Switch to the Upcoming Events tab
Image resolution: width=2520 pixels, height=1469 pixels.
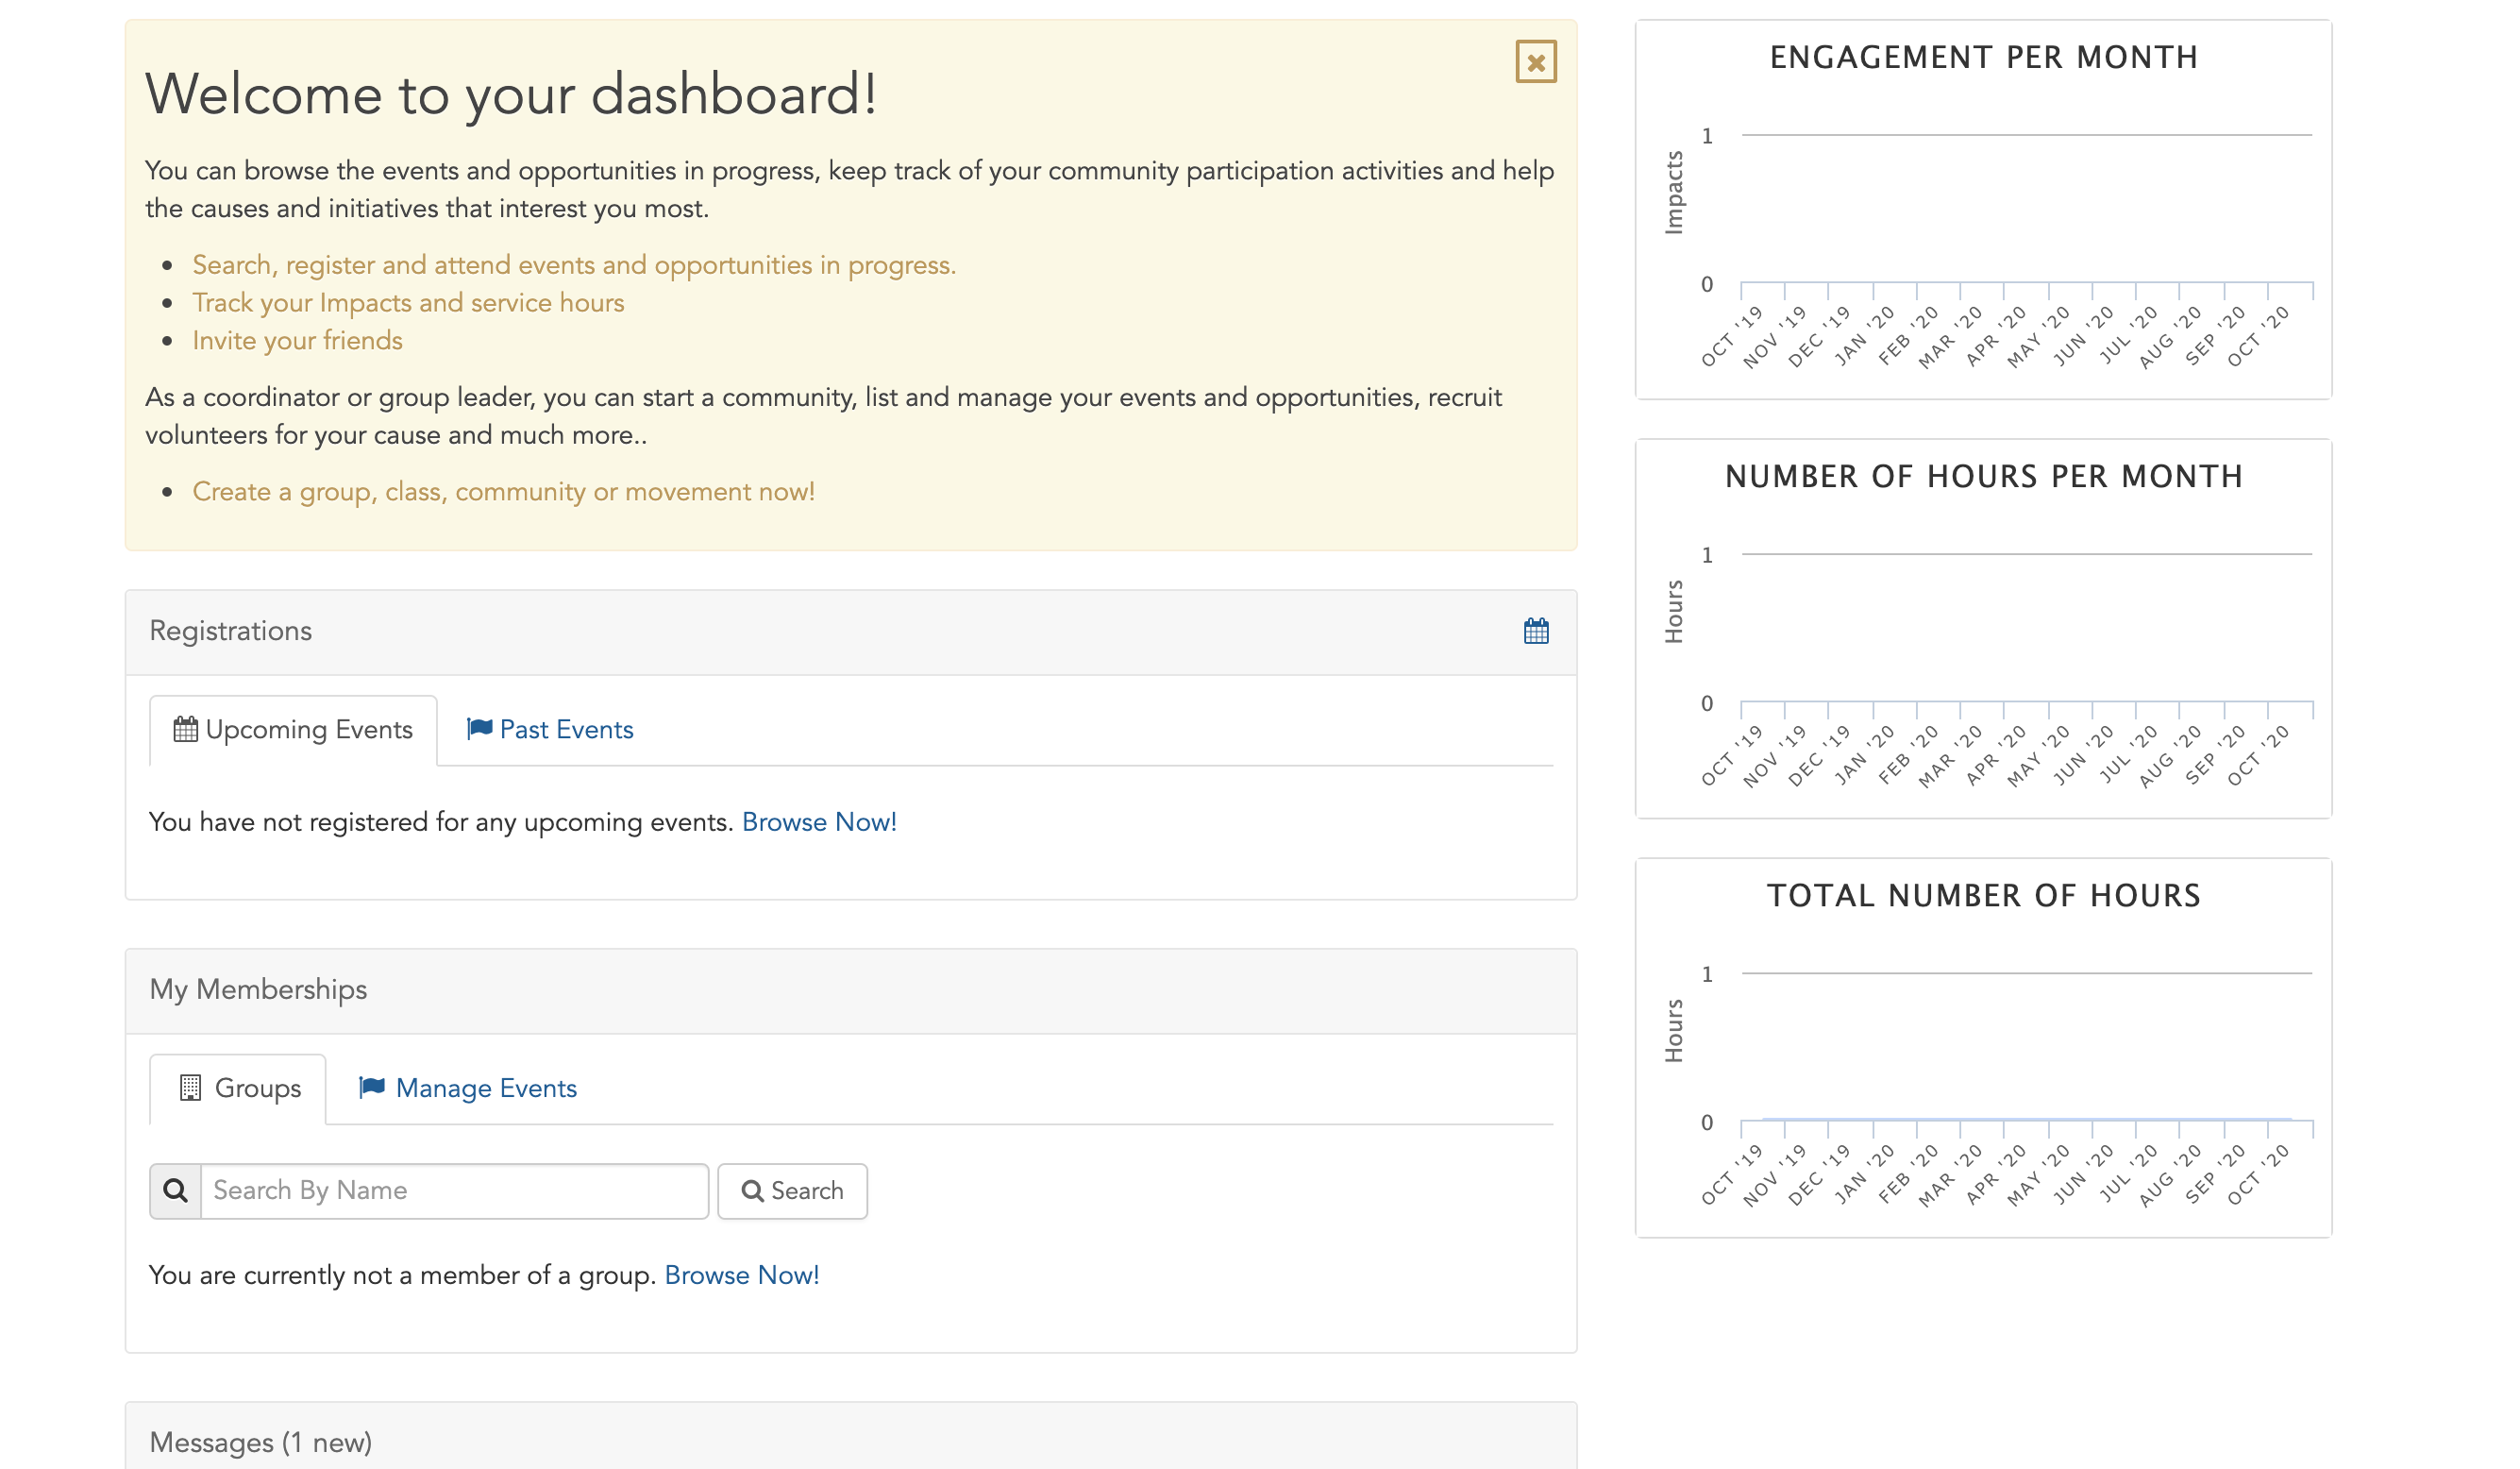pyautogui.click(x=293, y=730)
